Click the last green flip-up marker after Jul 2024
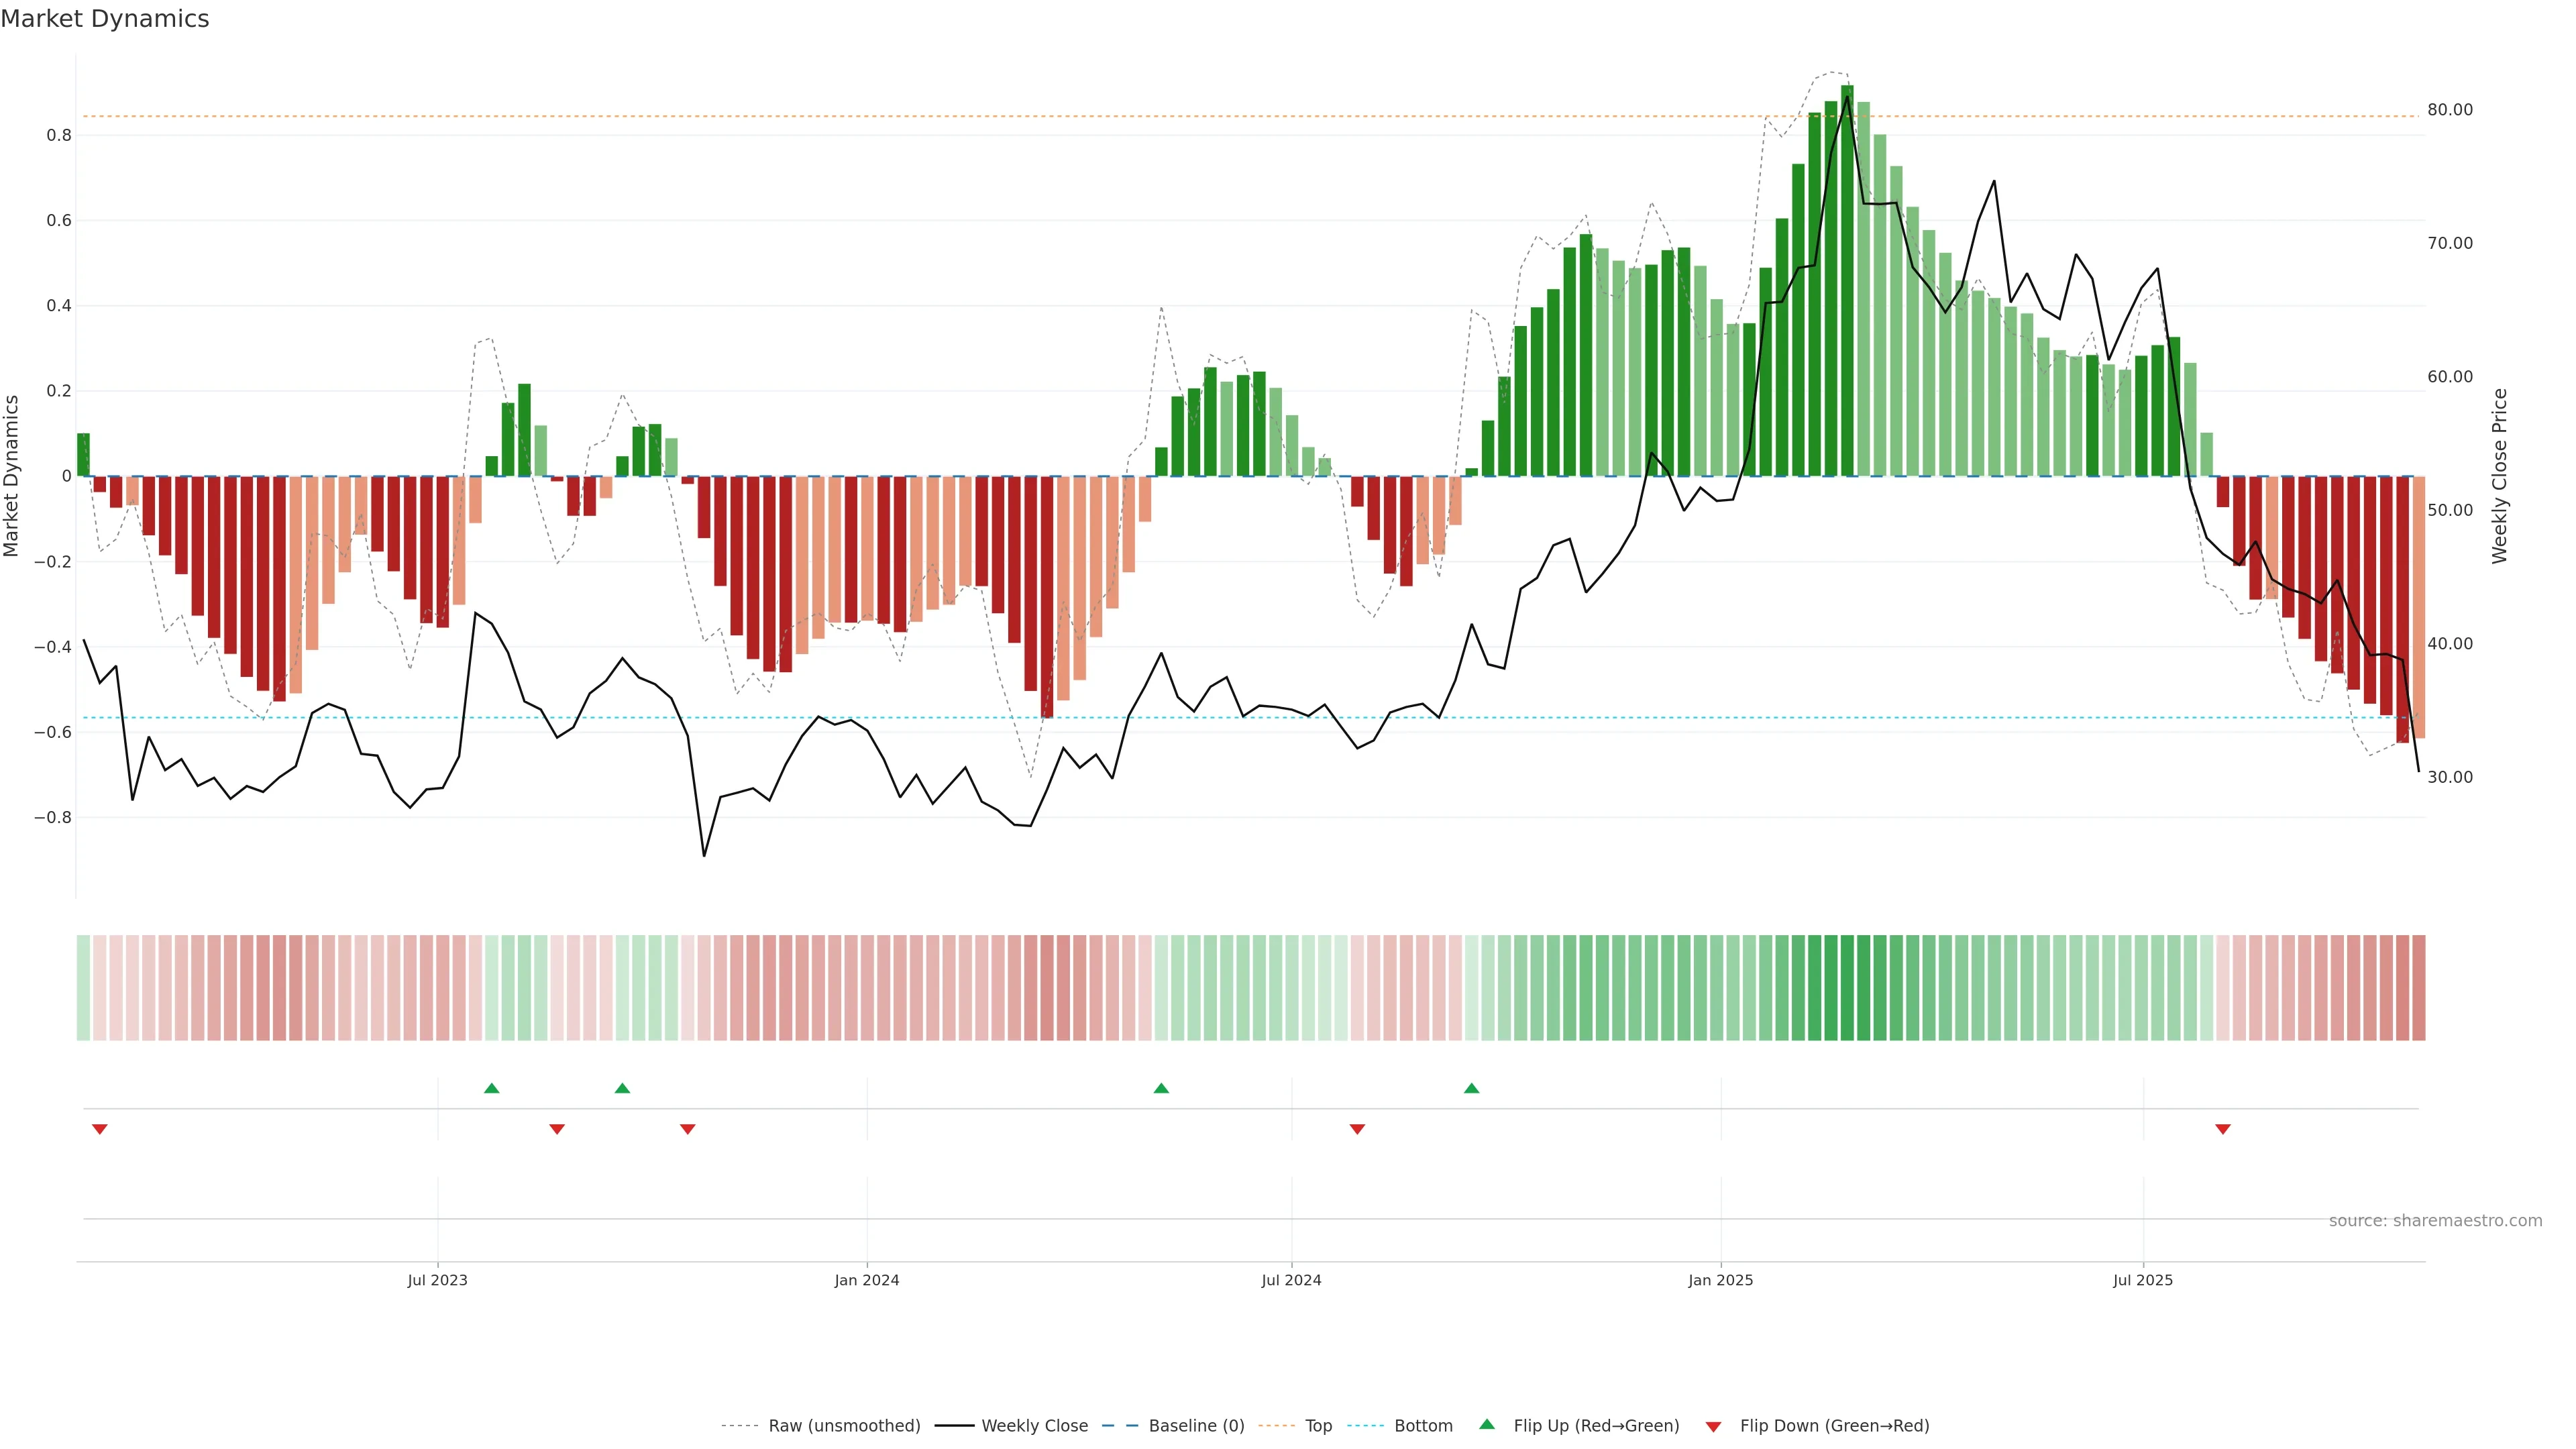The image size is (2576, 1449). (1471, 1088)
